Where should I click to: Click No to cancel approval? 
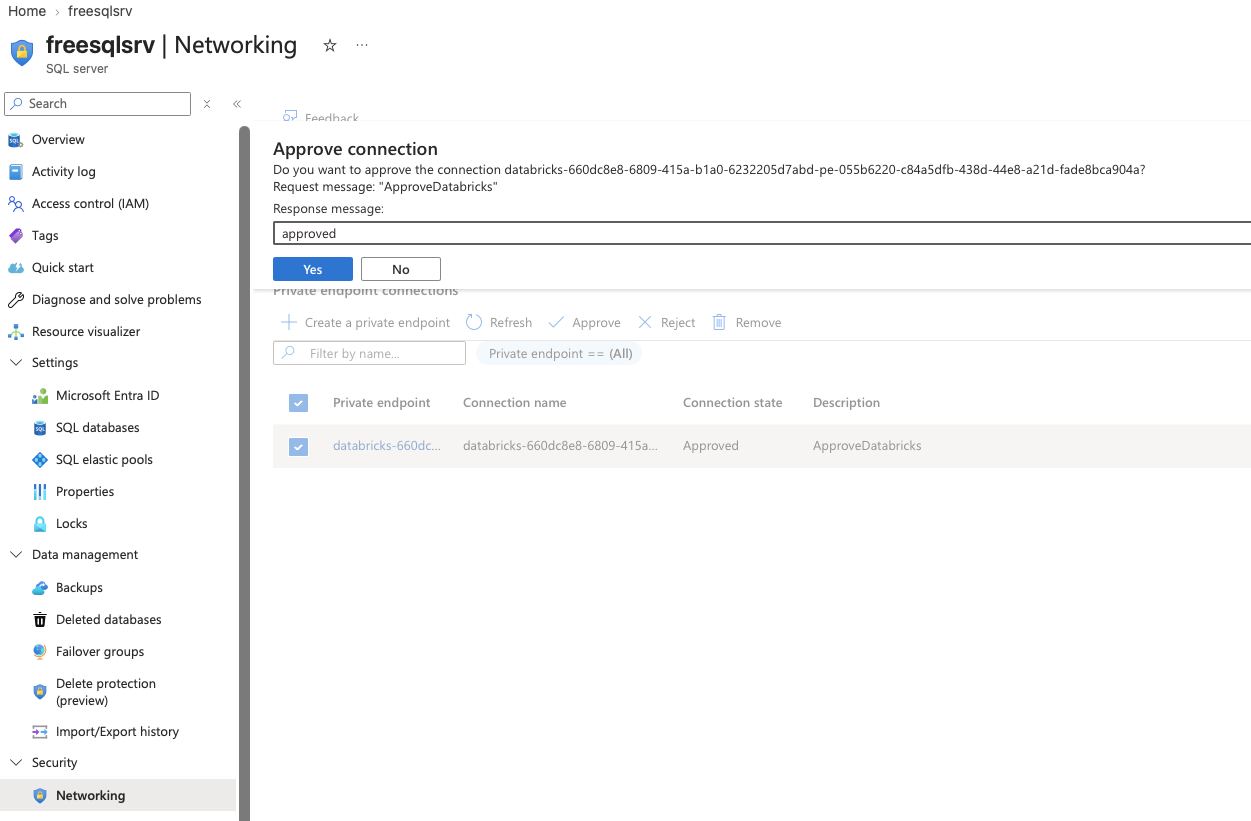pos(401,269)
